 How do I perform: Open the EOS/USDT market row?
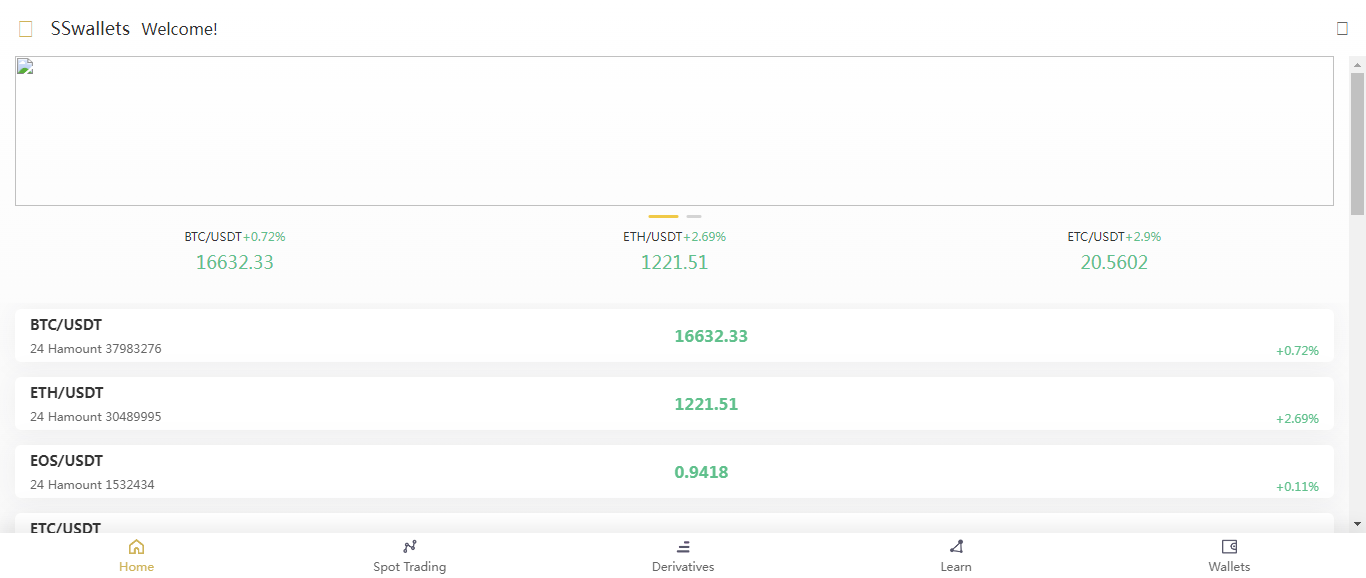pyautogui.click(x=674, y=472)
